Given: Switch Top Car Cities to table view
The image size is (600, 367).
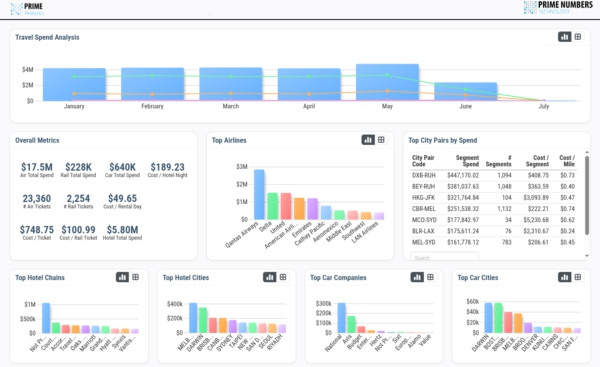Looking at the screenshot, I should coord(578,277).
